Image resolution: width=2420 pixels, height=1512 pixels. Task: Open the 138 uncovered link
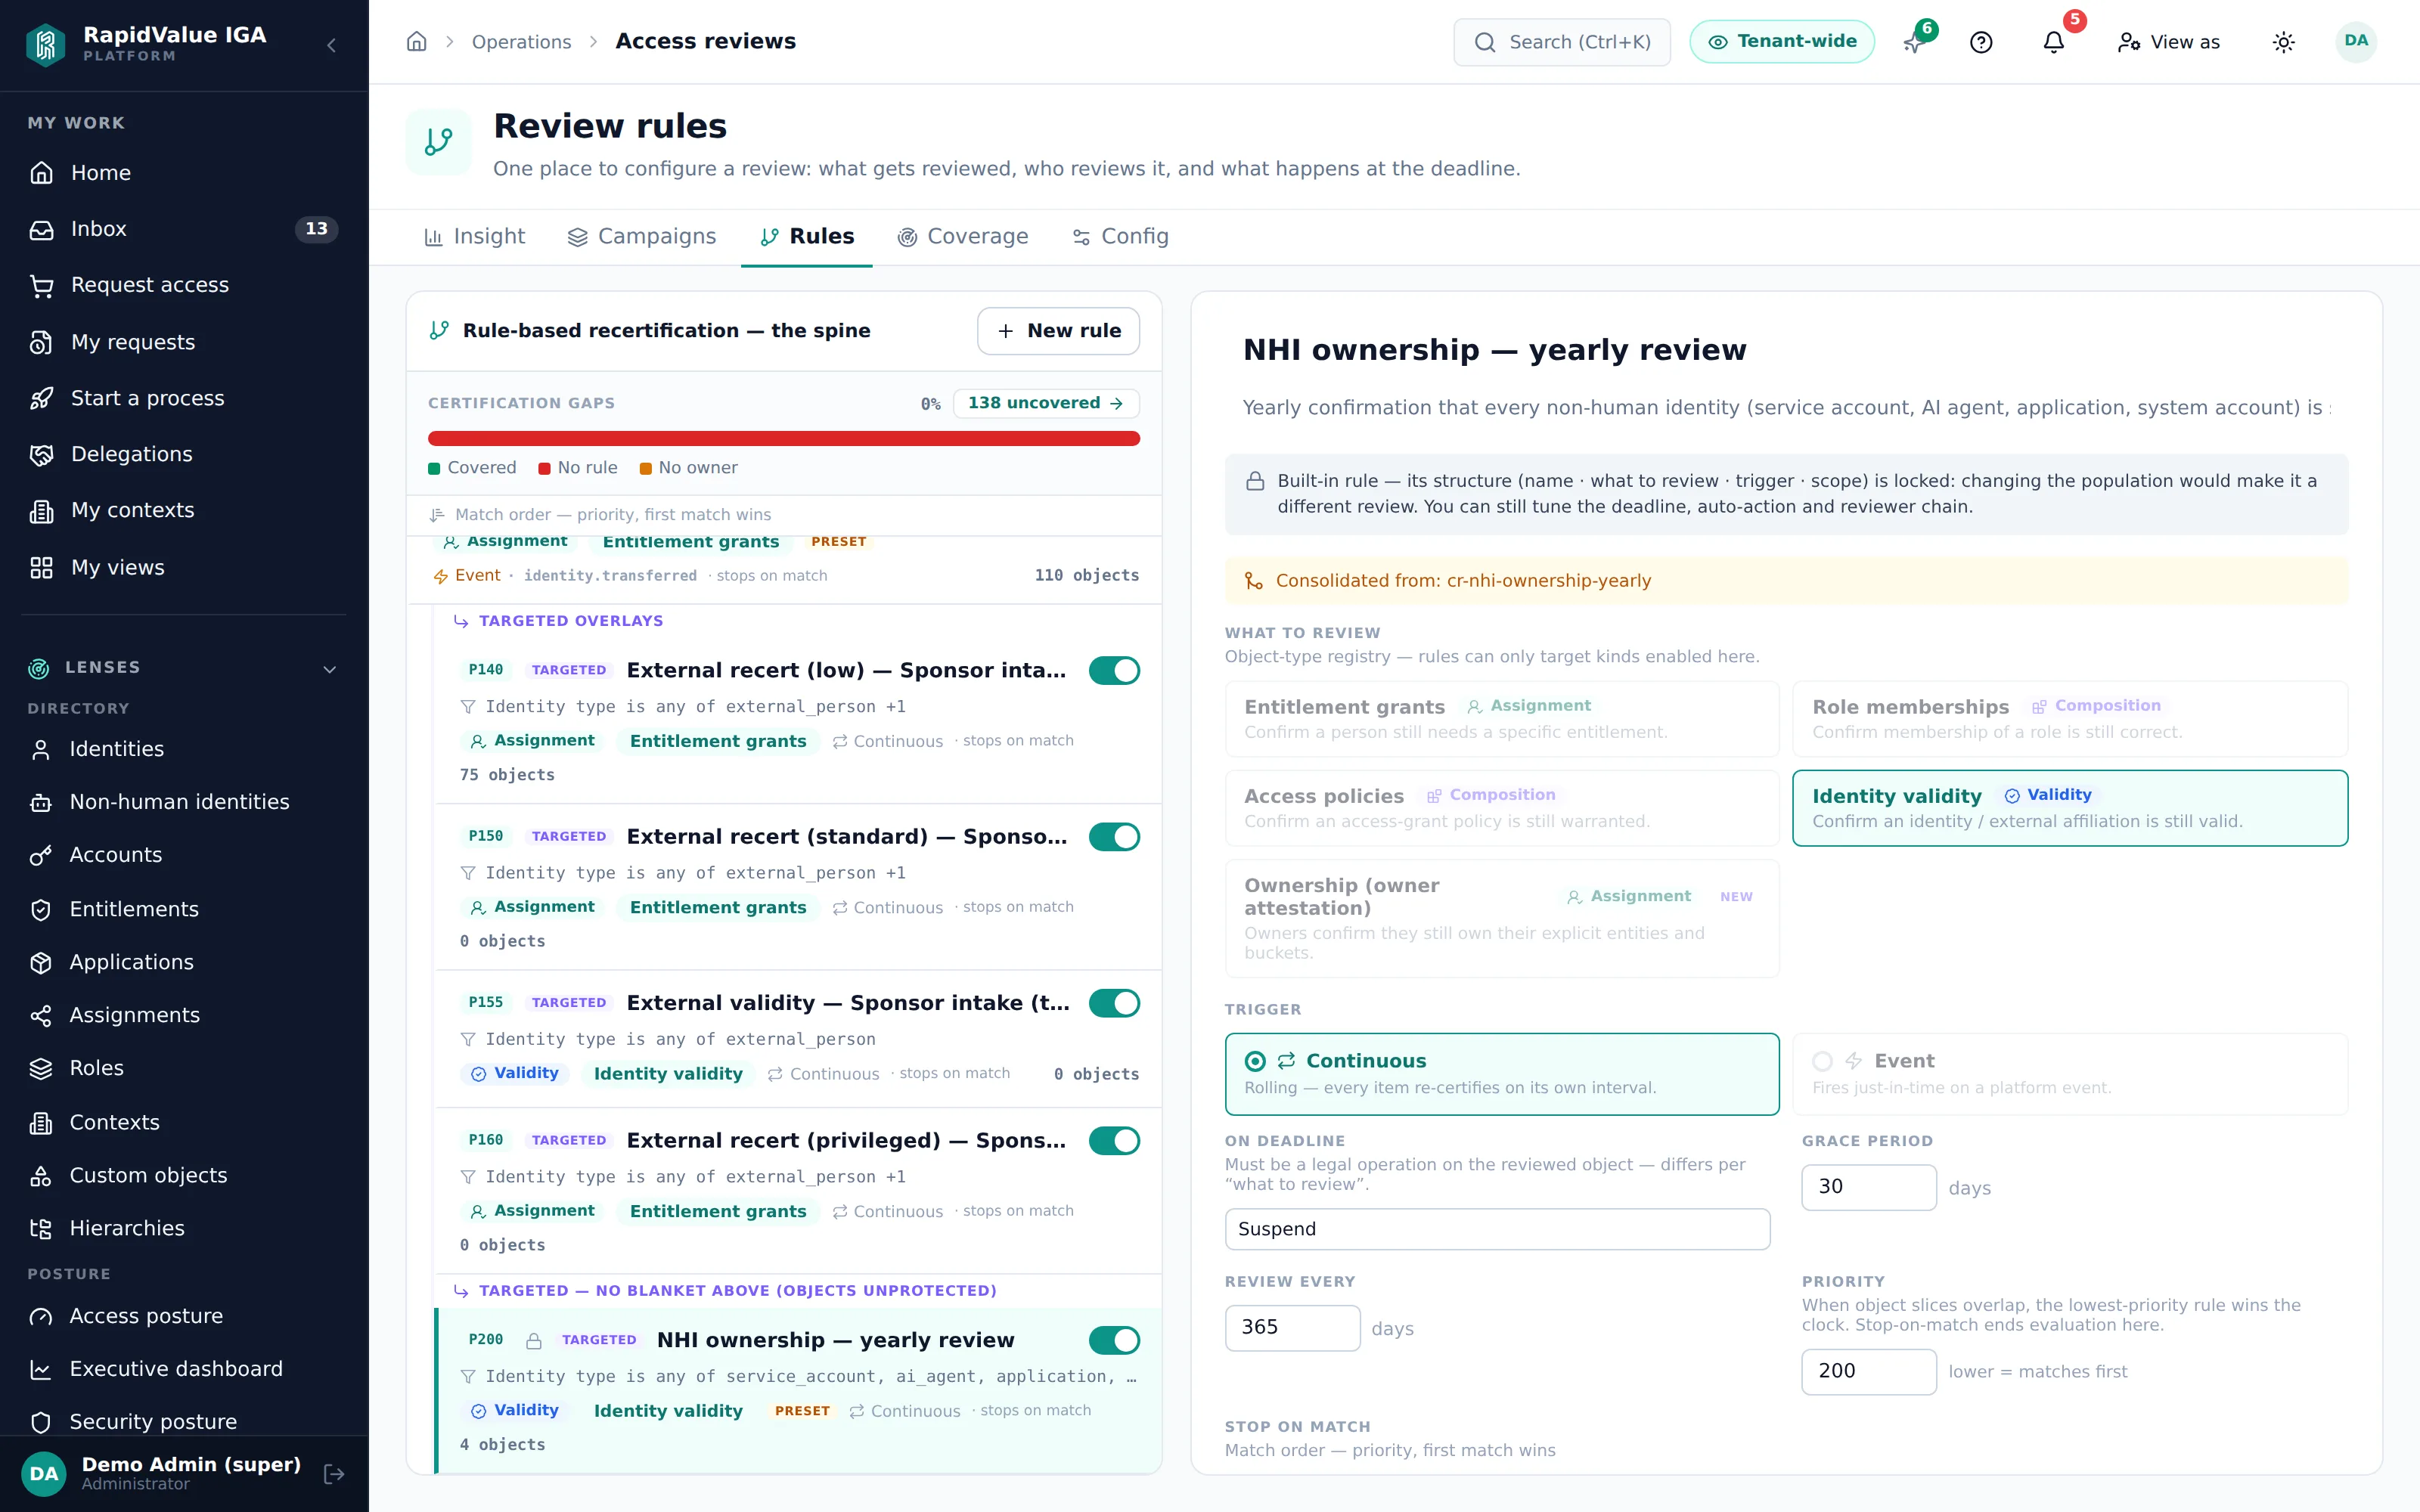coord(1046,403)
